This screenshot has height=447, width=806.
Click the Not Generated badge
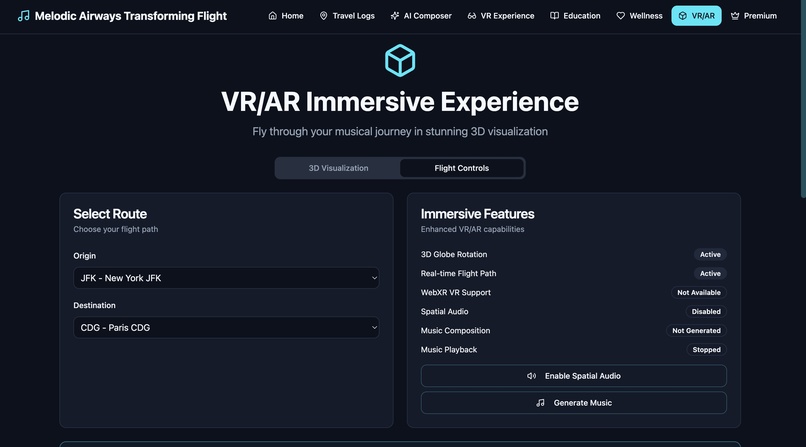click(x=696, y=330)
